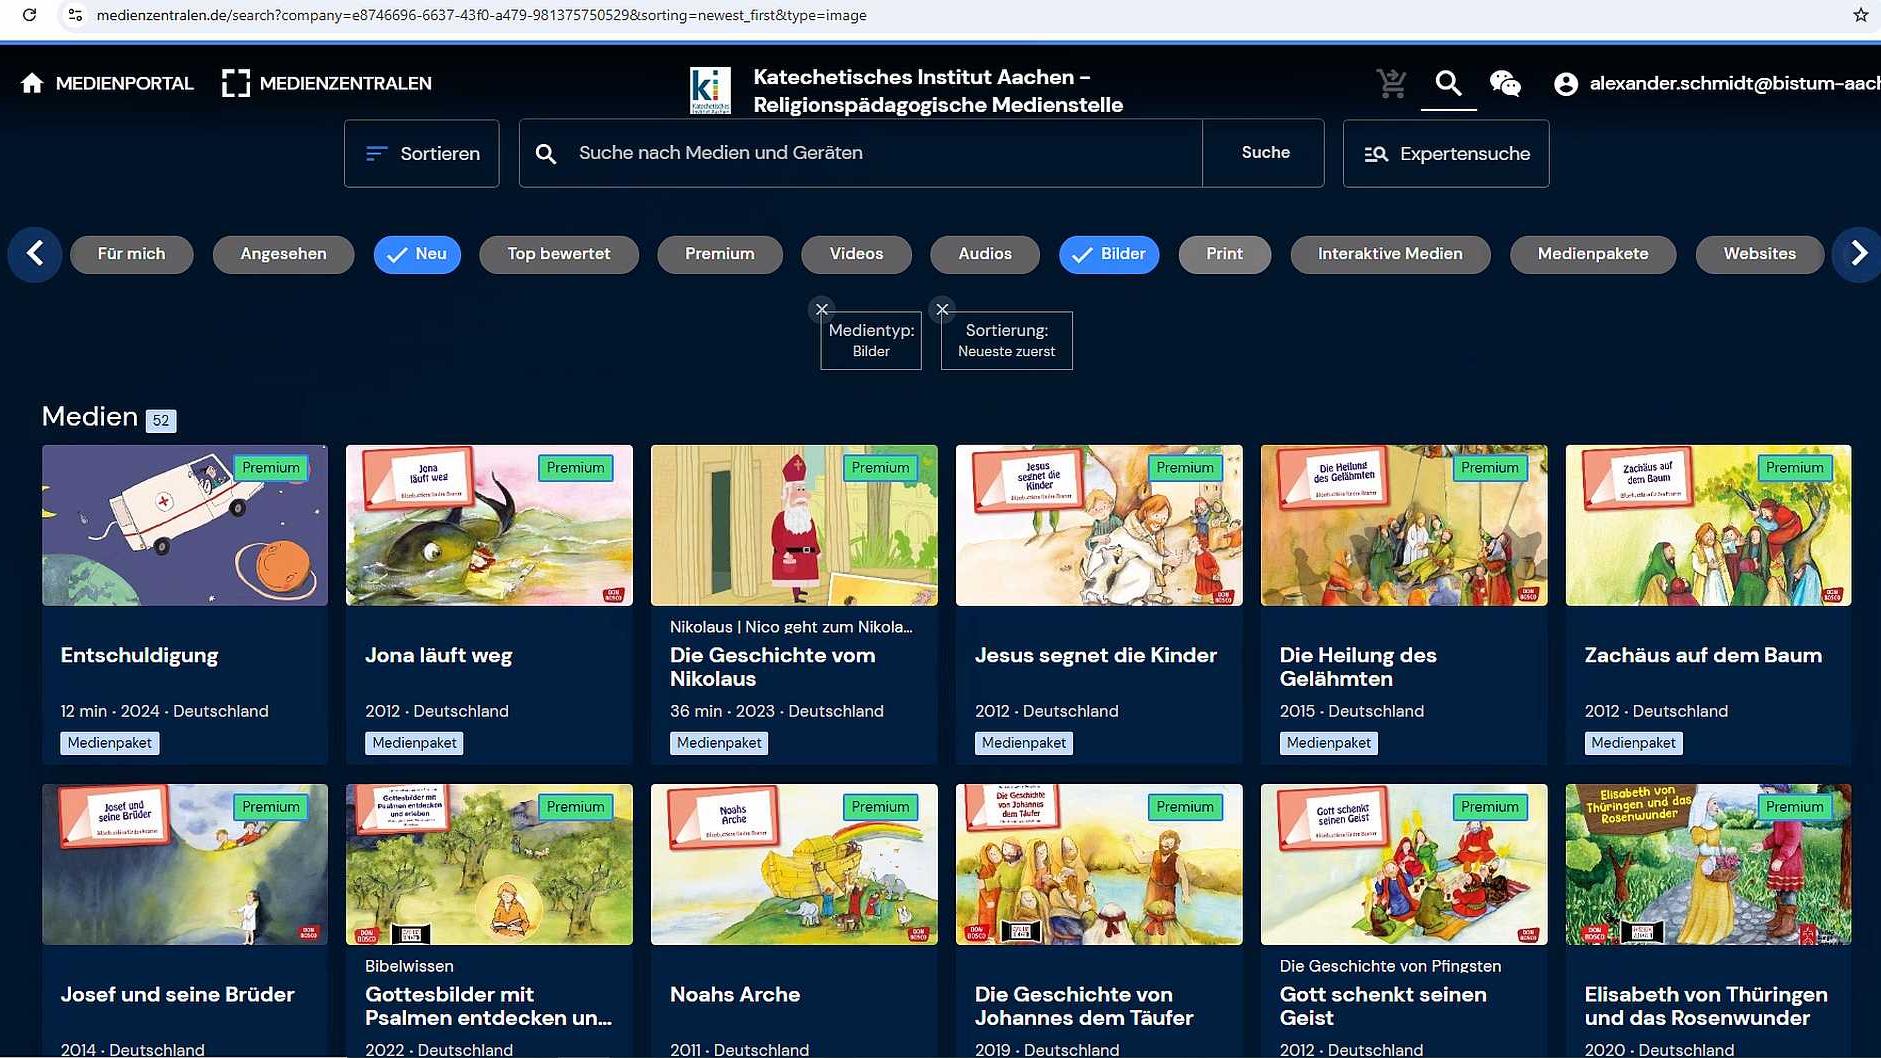Open the Elisabeth von Thüringen thumbnail

point(1708,864)
